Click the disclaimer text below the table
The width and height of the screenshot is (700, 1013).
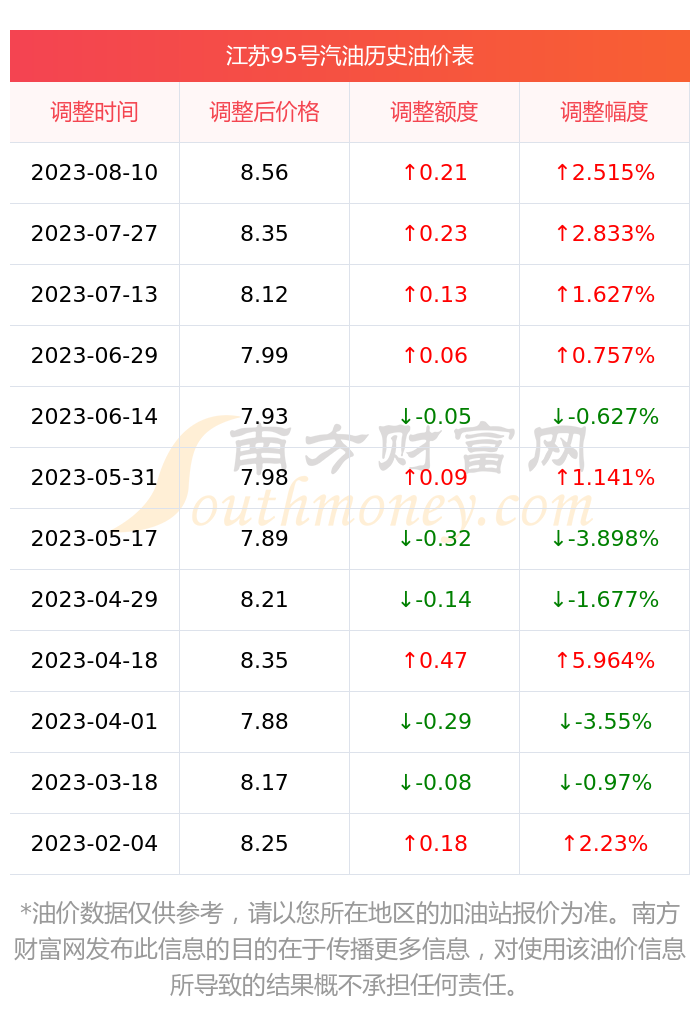pos(349,949)
